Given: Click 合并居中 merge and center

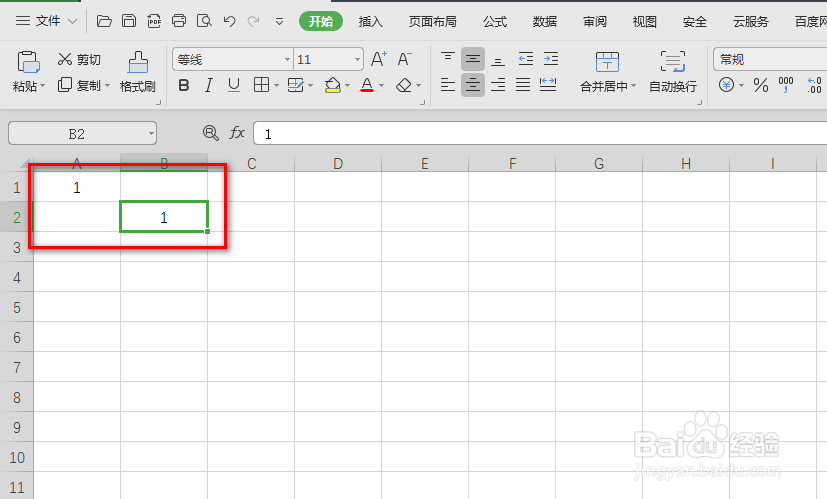Looking at the screenshot, I should (x=608, y=72).
